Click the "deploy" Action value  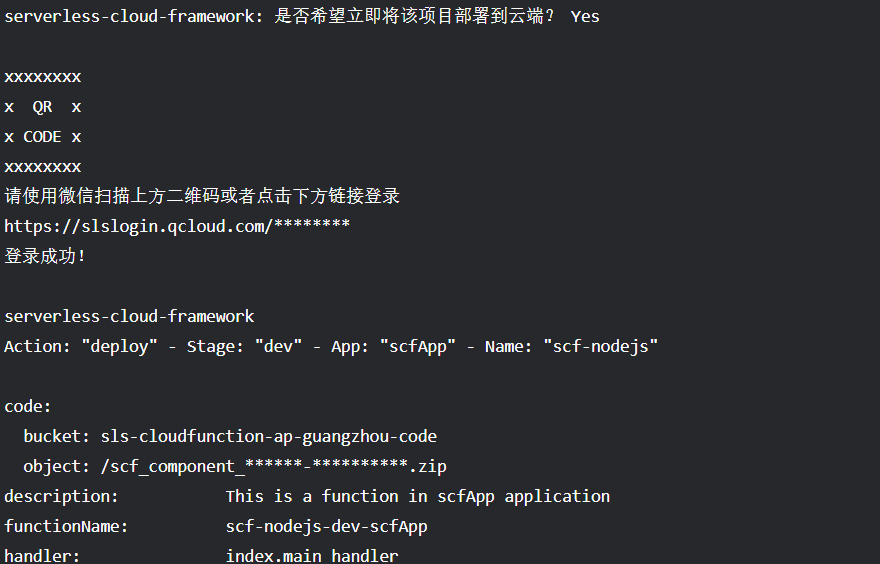[120, 346]
